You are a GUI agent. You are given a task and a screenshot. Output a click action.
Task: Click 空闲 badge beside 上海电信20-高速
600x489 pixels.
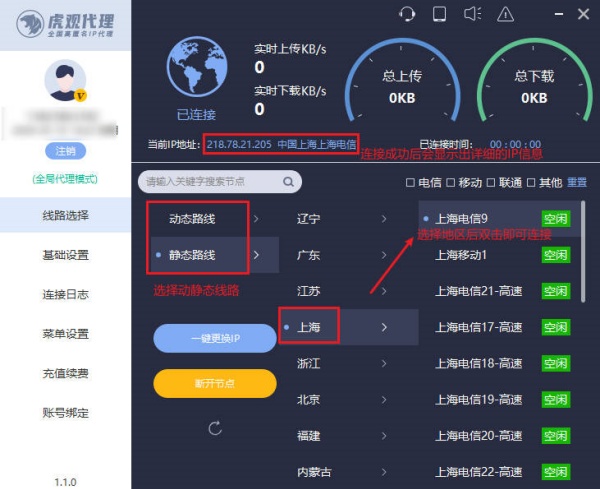point(556,436)
